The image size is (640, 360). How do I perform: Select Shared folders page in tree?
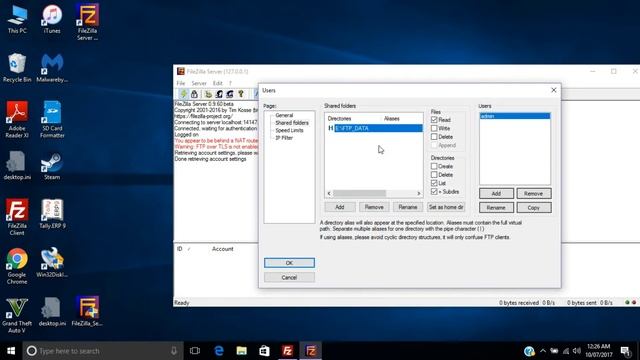click(x=292, y=123)
